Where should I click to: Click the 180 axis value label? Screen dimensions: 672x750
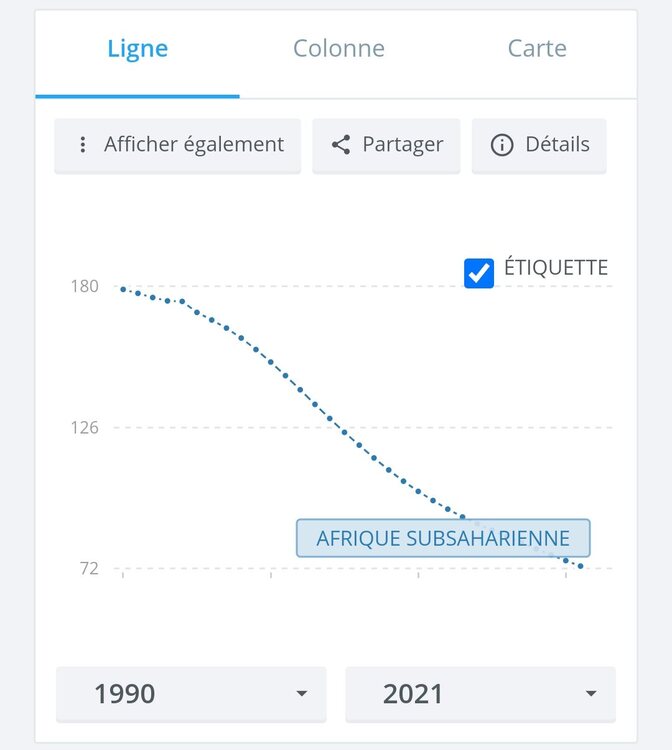pyautogui.click(x=84, y=287)
